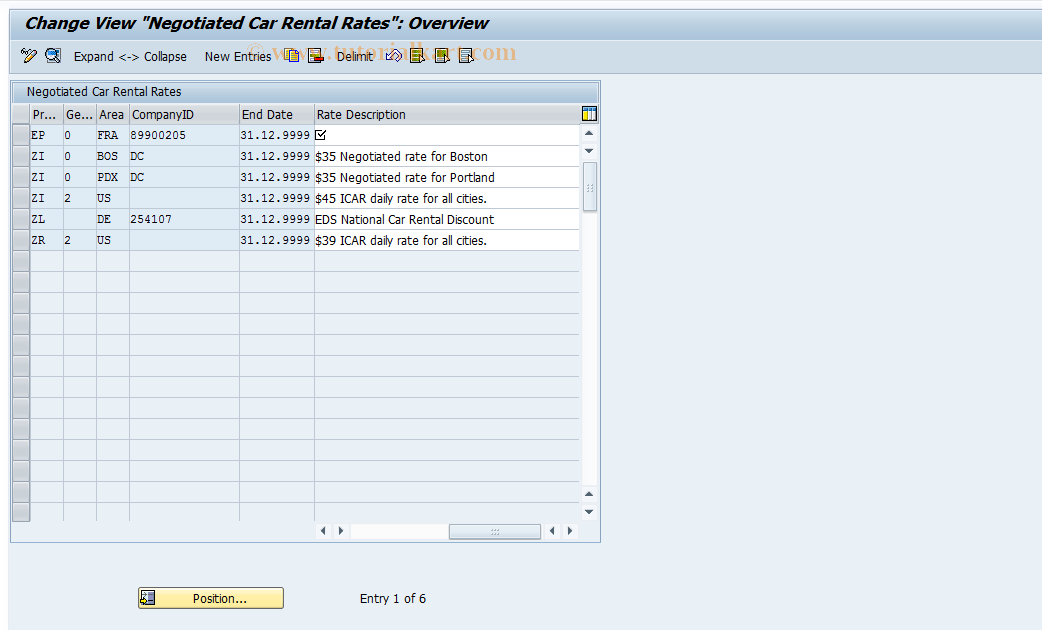Select row selector for ZR US row
1042x630 pixels.
pos(21,240)
